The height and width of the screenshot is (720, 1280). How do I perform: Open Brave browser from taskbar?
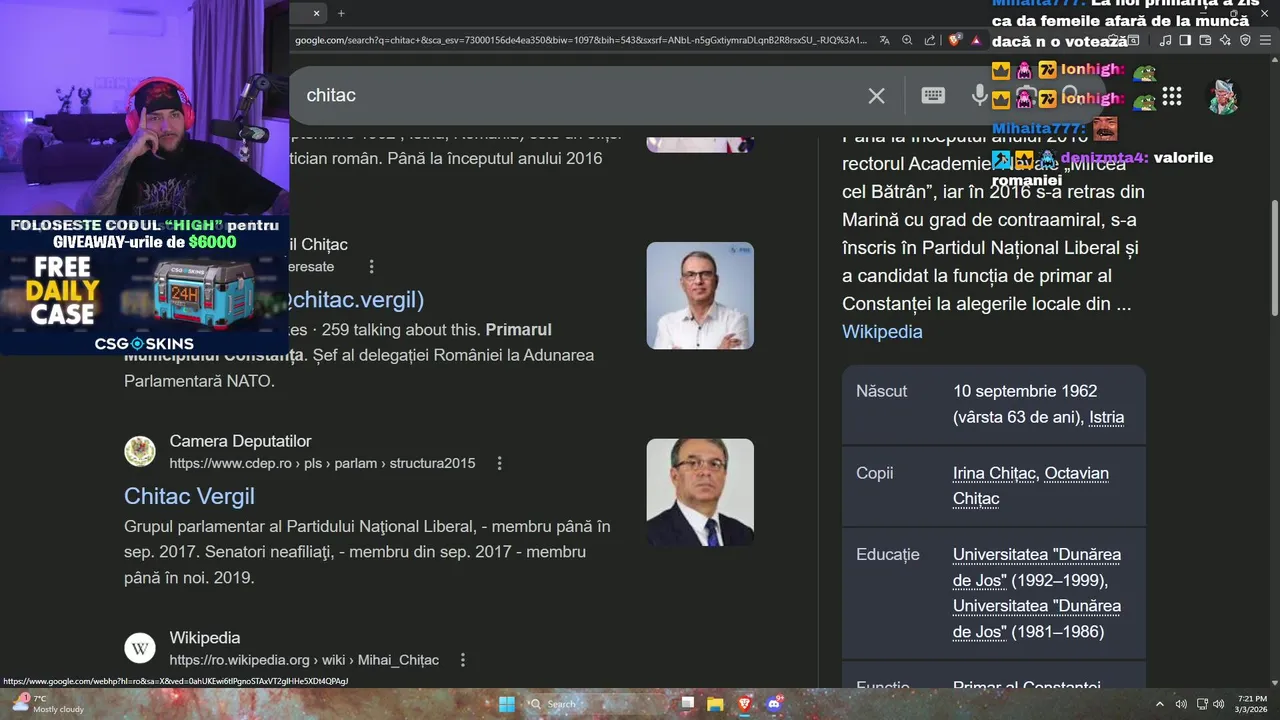[x=744, y=704]
